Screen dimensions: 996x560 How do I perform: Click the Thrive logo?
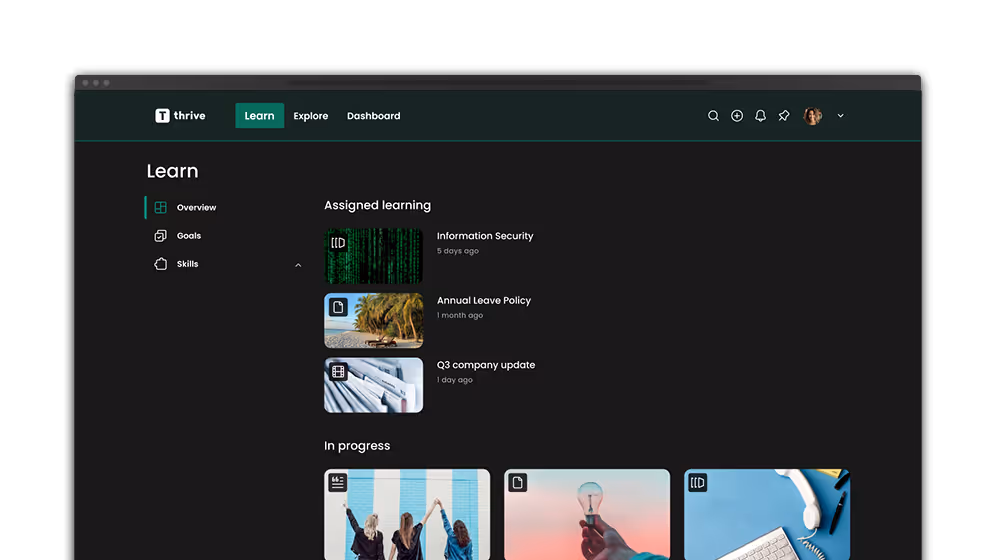coord(180,116)
